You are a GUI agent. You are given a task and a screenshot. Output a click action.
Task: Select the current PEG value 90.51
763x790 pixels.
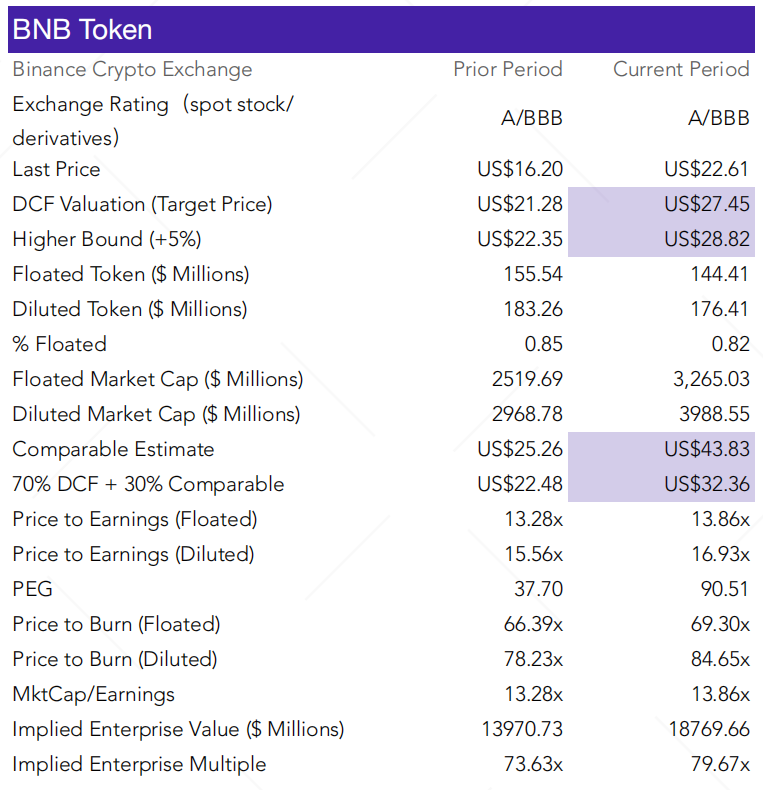[x=725, y=589]
